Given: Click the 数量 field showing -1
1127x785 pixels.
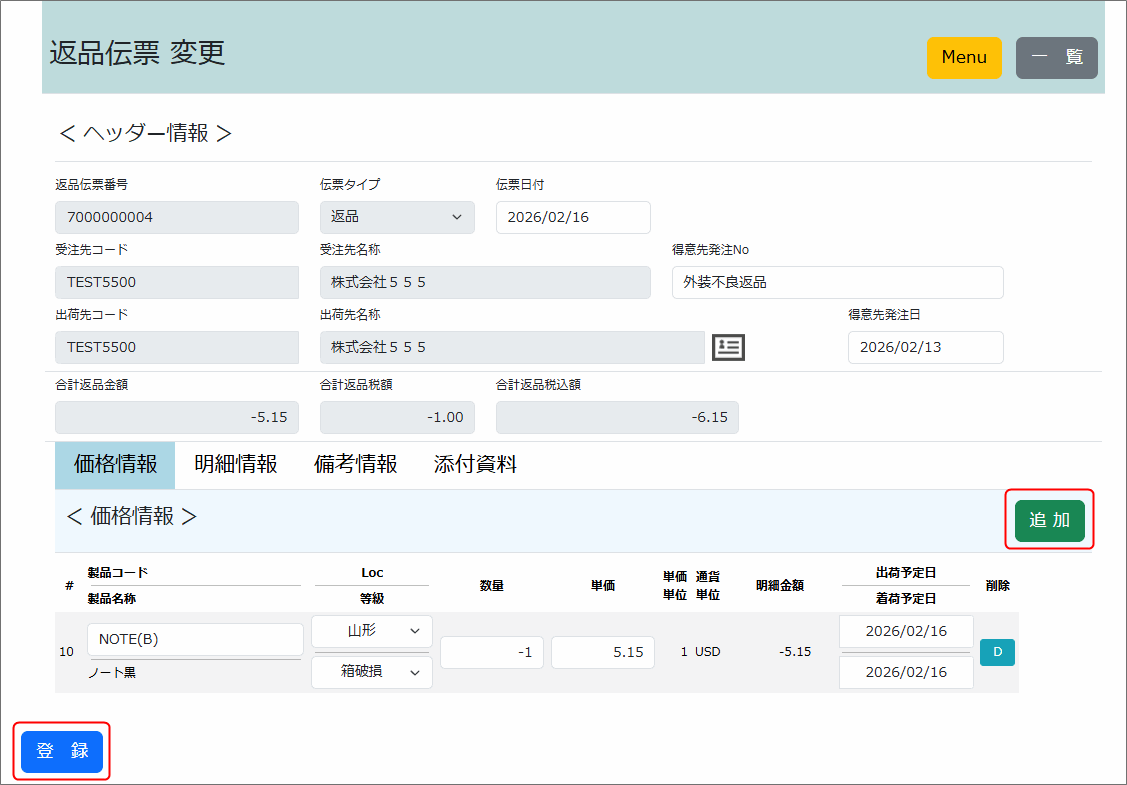Looking at the screenshot, I should (492, 652).
